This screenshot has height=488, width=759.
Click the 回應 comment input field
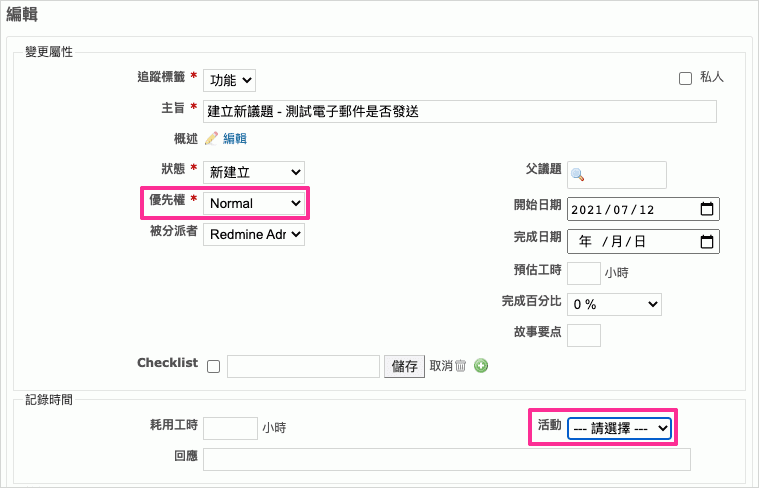click(447, 459)
